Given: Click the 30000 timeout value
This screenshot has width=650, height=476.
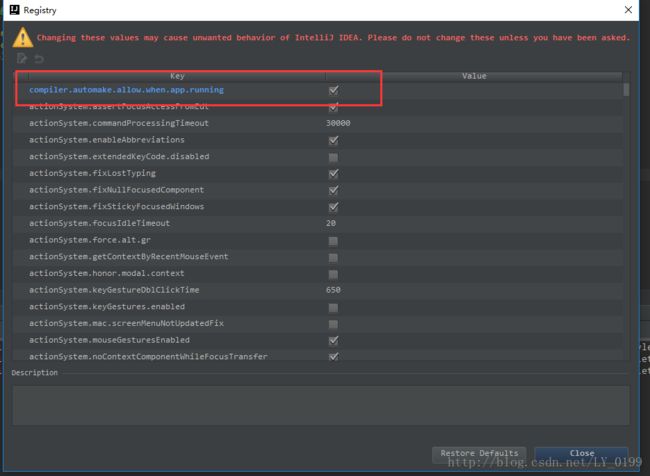Looking at the screenshot, I should (x=338, y=123).
